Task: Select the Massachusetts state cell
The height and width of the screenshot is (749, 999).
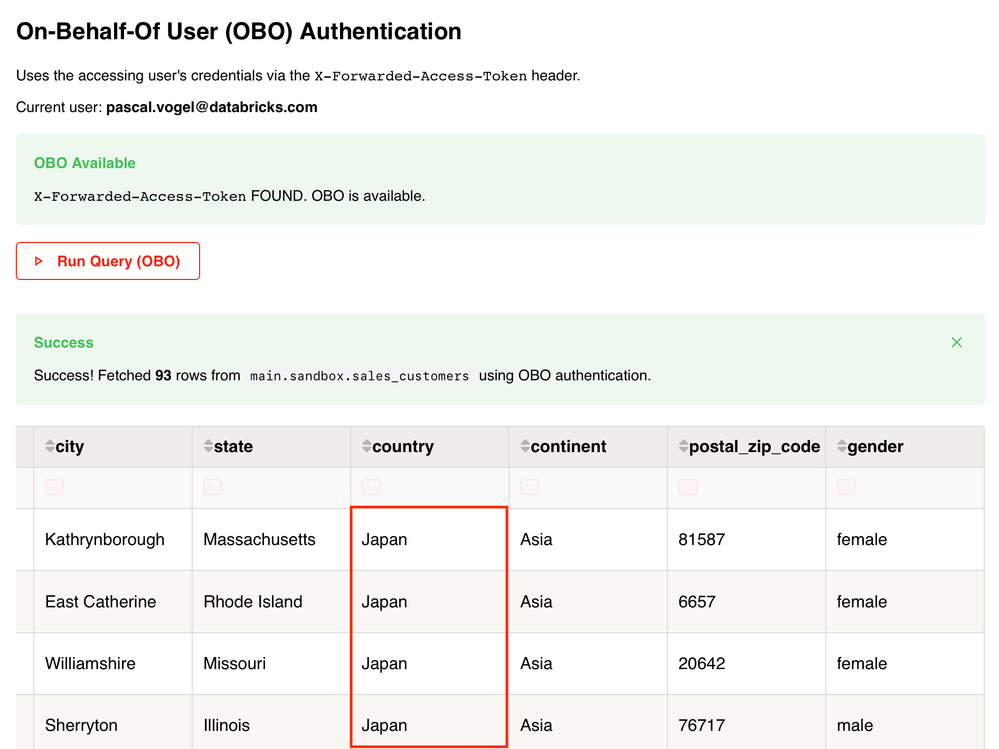Action: point(271,539)
